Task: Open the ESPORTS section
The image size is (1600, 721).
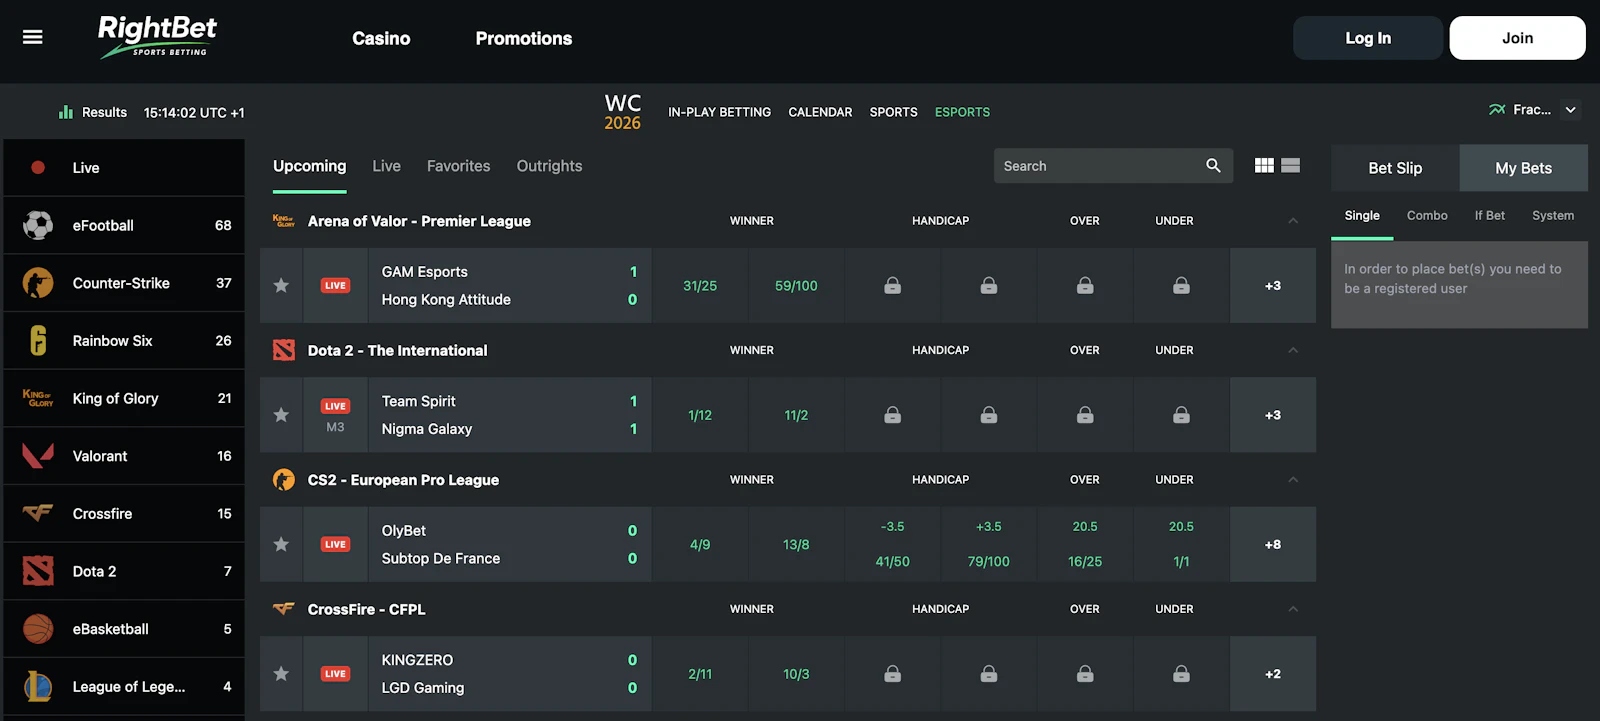Action: pyautogui.click(x=962, y=112)
